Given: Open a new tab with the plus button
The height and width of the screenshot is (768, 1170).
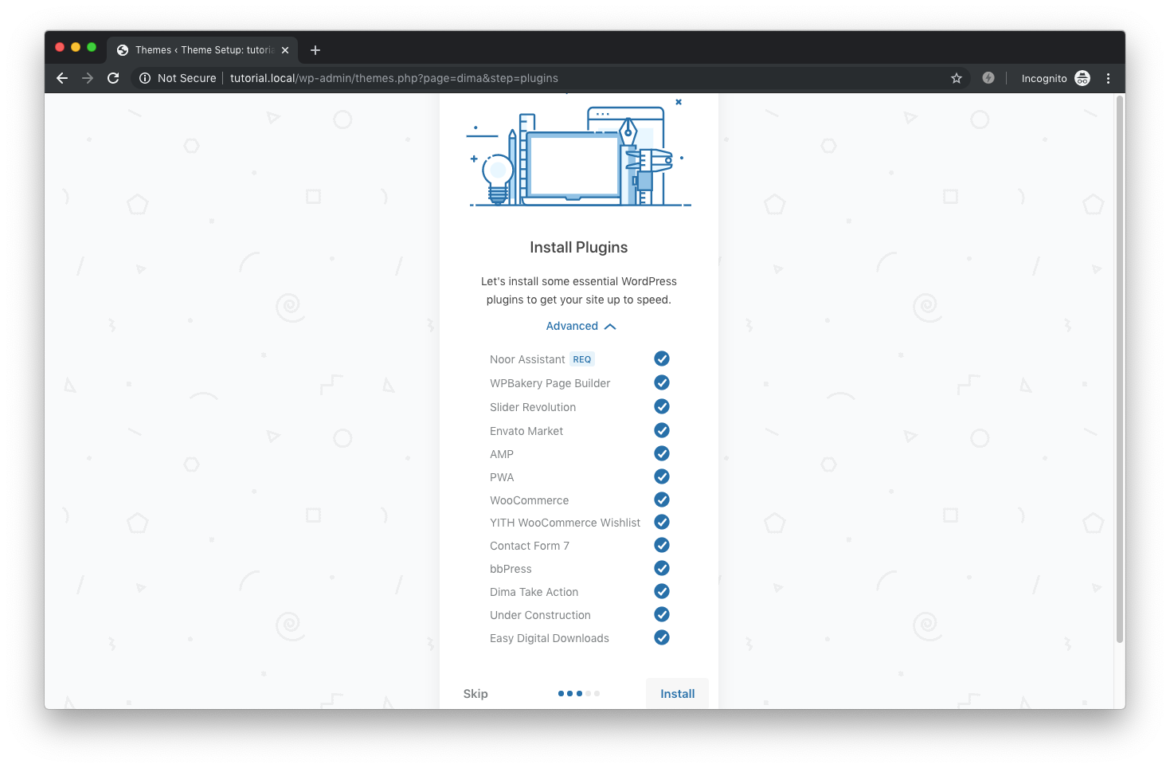Looking at the screenshot, I should [315, 49].
